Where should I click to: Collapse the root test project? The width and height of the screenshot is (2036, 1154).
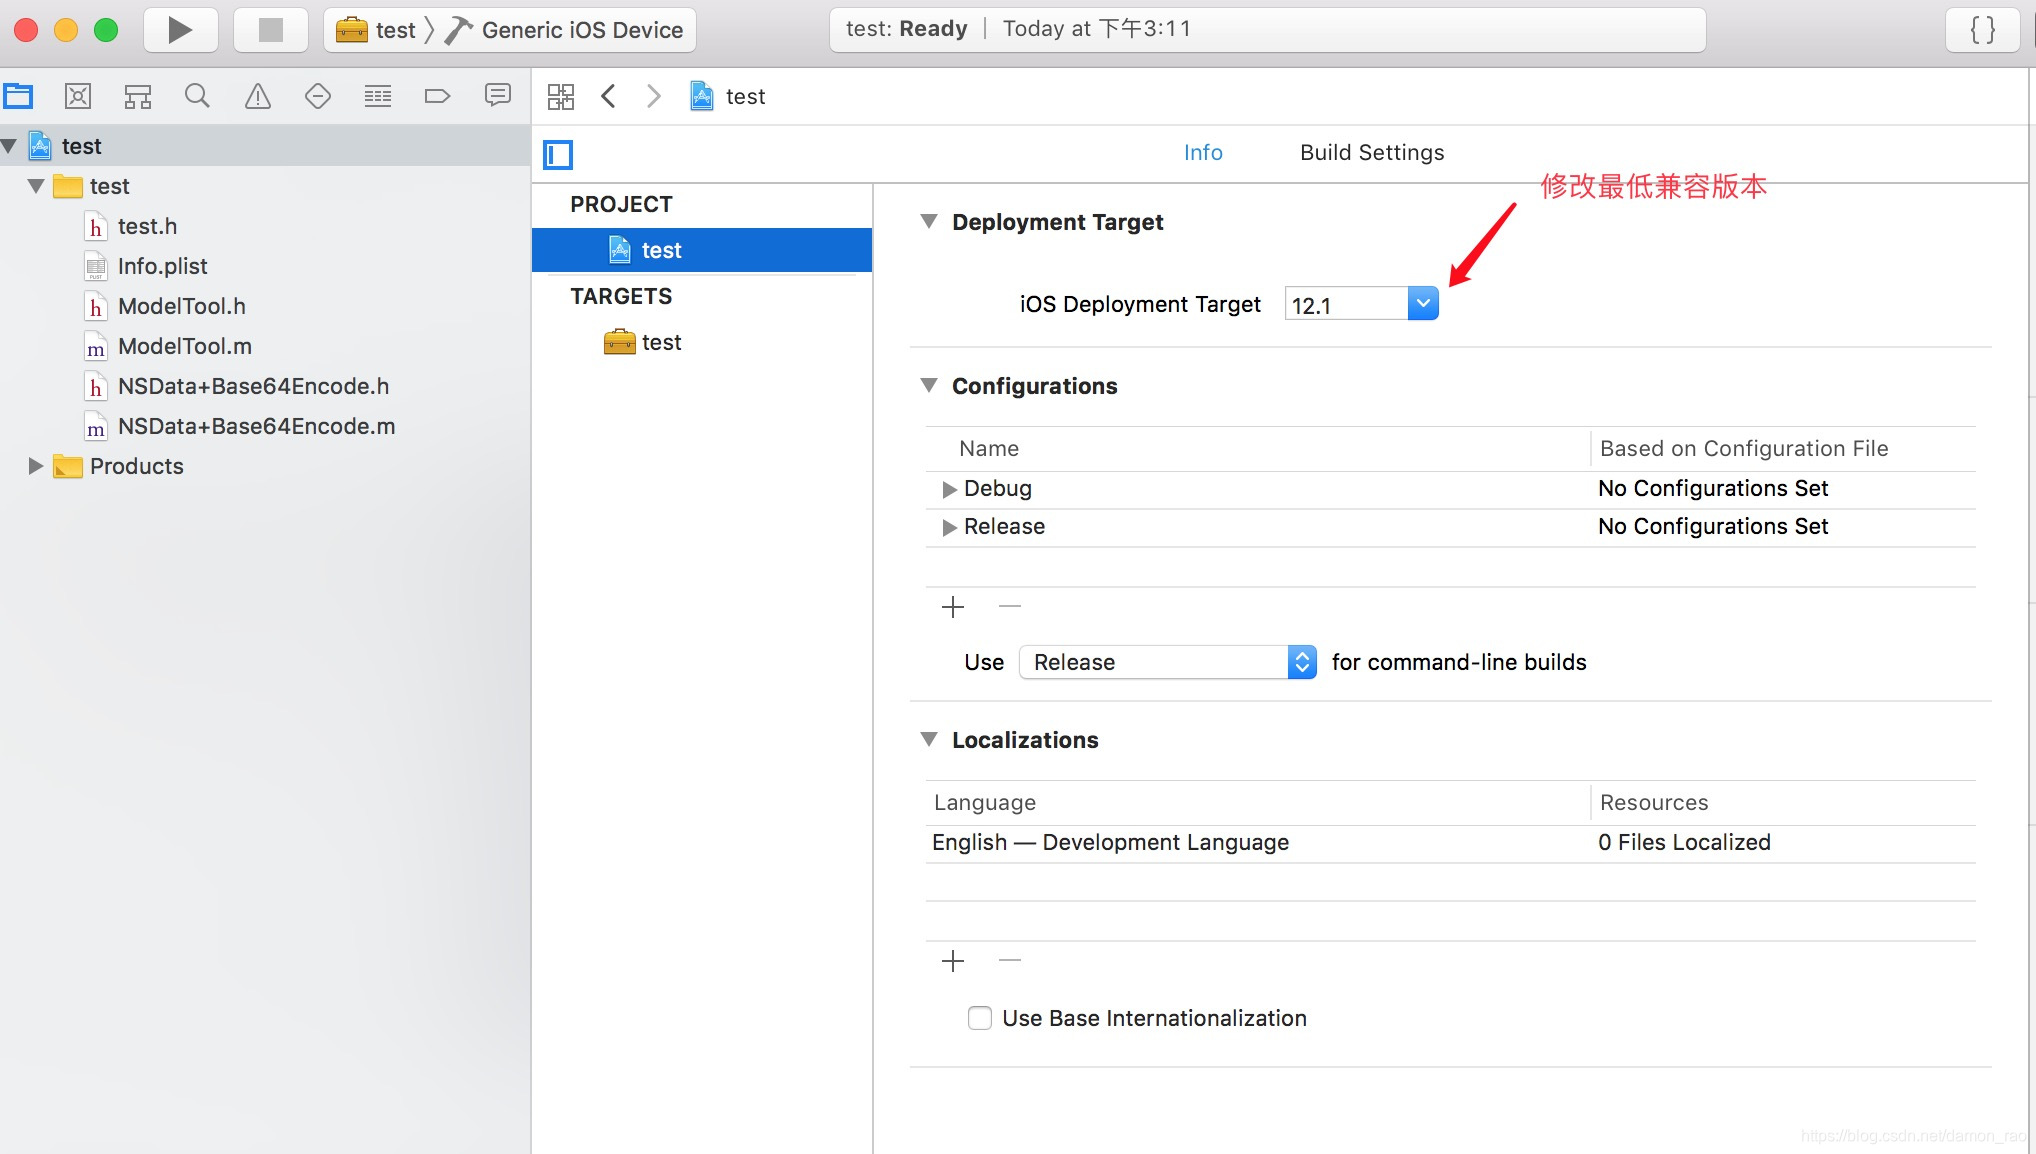pyautogui.click(x=10, y=146)
